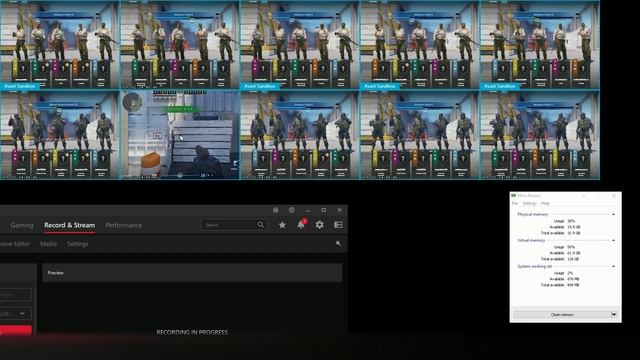Open File menu in Mem Reduct
640x360 pixels.
515,203
